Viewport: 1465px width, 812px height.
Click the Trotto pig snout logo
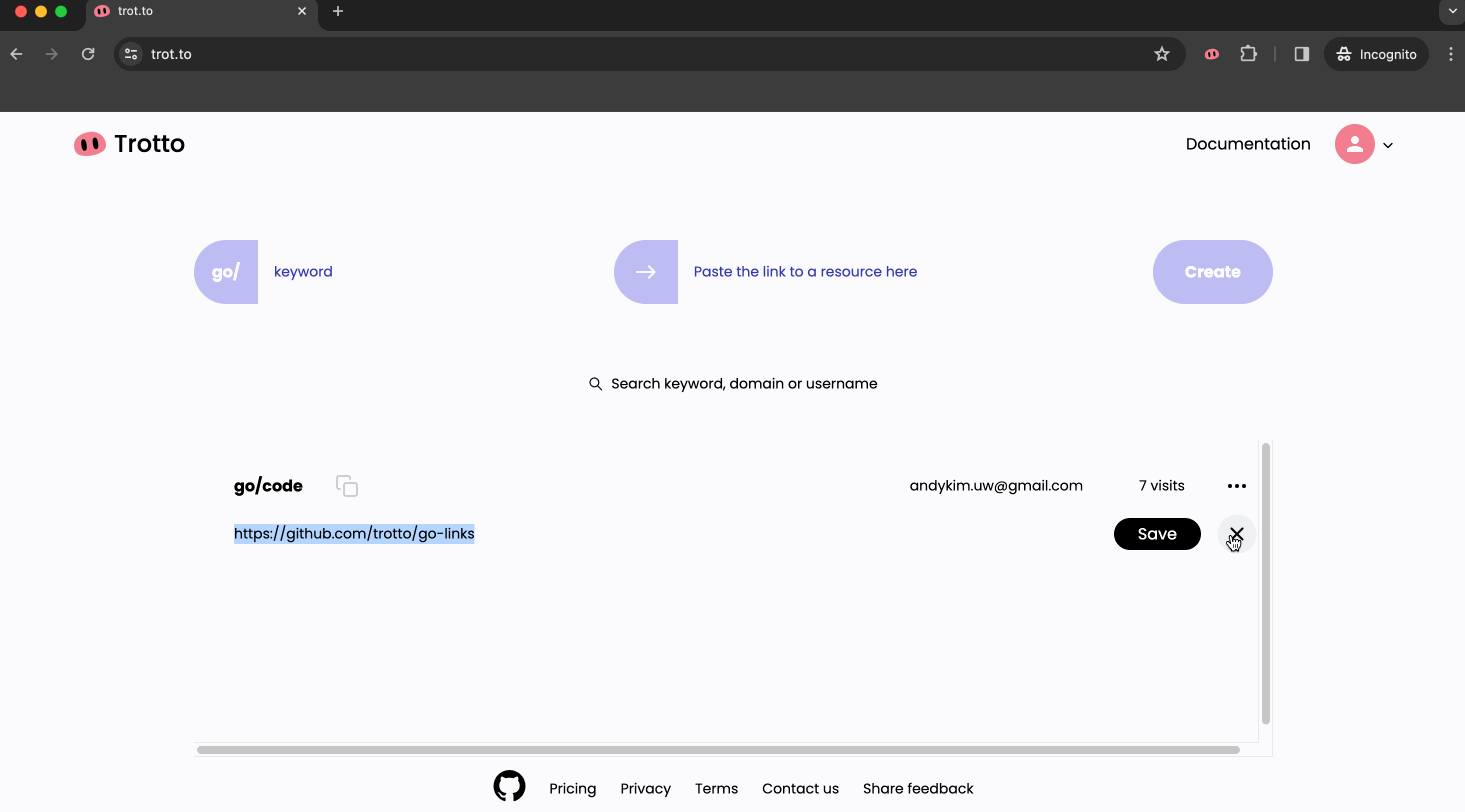pyautogui.click(x=89, y=144)
